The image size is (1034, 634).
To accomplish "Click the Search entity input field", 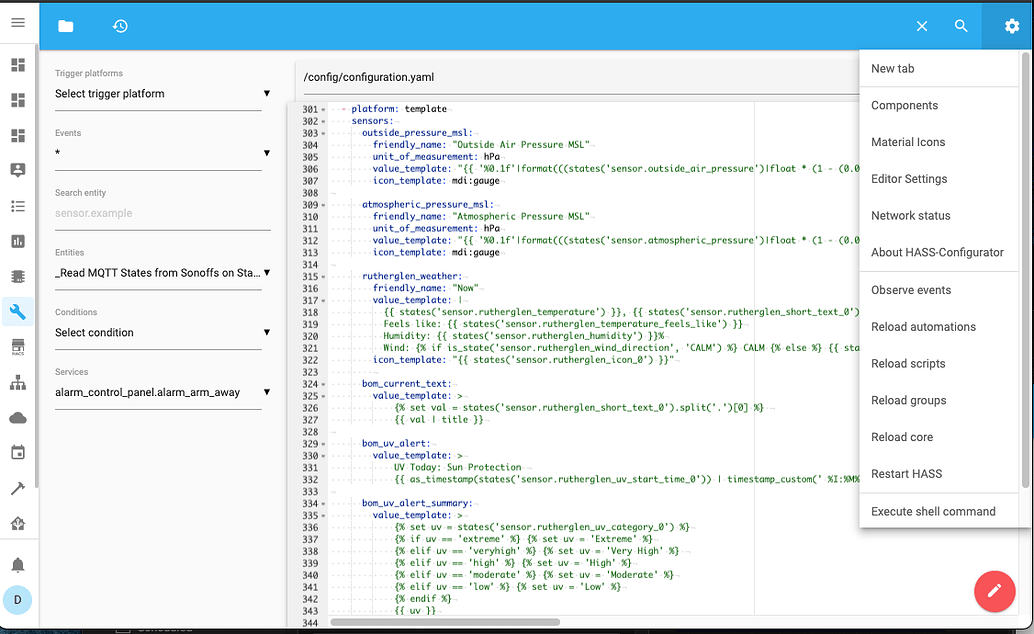I will (162, 213).
